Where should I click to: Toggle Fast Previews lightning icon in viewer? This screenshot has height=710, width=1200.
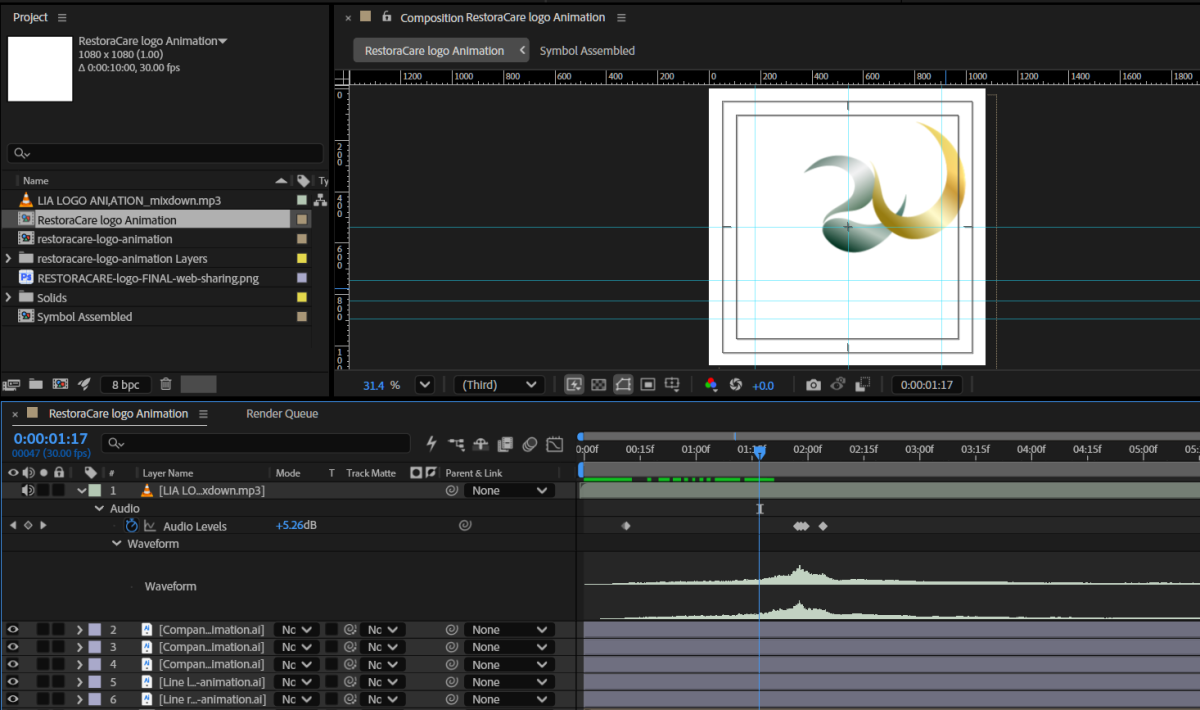[574, 385]
